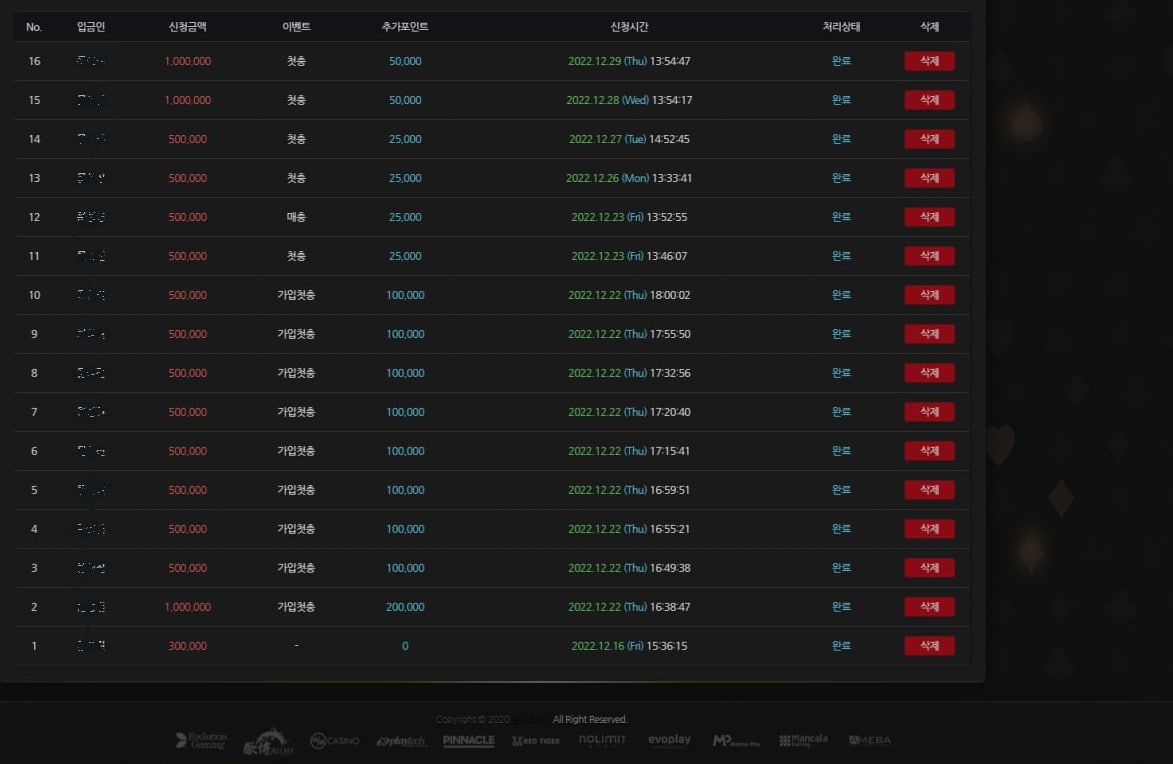Select the Evoplay logo in footer
Image resolution: width=1173 pixels, height=764 pixels.
click(x=669, y=740)
